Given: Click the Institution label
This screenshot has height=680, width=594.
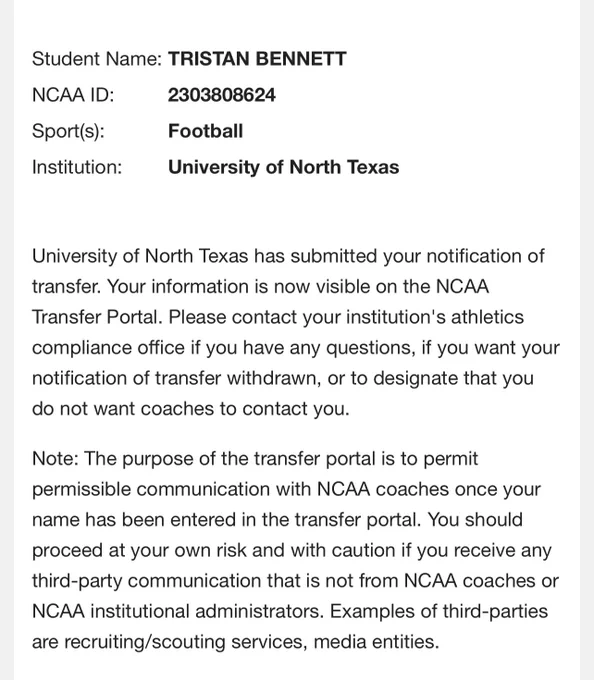Looking at the screenshot, I should [77, 167].
